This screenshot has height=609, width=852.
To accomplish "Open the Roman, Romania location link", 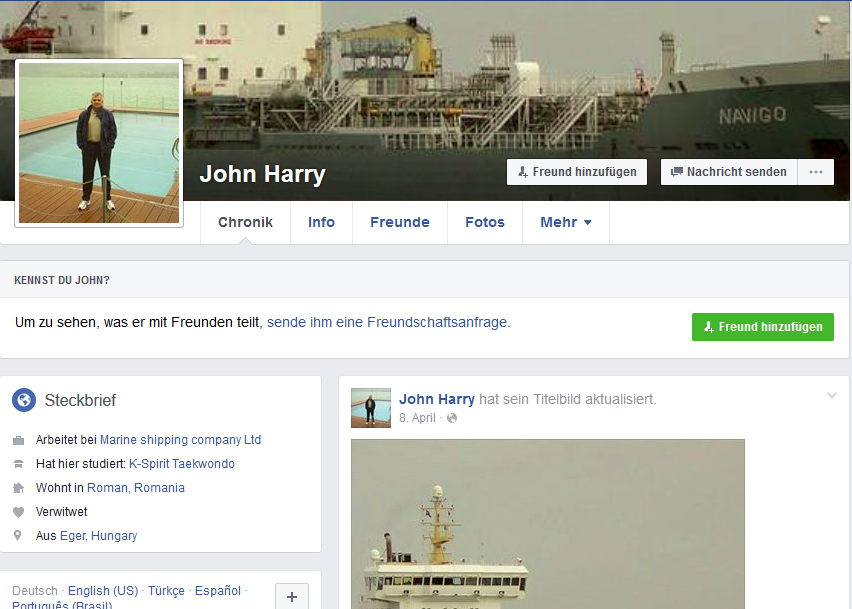I will [136, 487].
